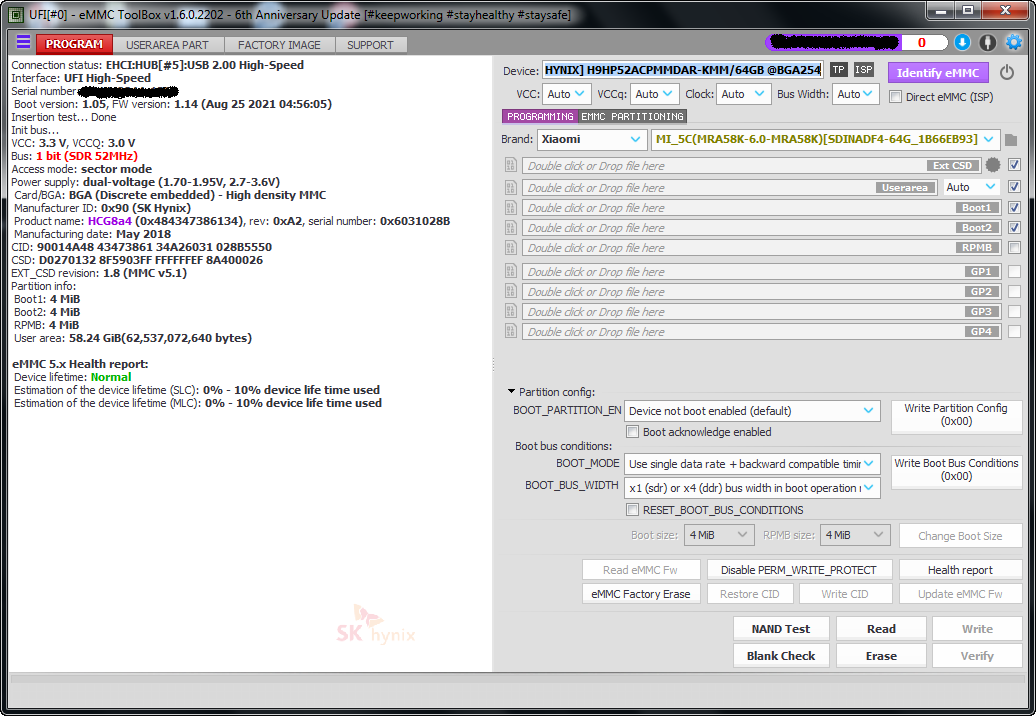Click the black info icon in header

tap(987, 43)
